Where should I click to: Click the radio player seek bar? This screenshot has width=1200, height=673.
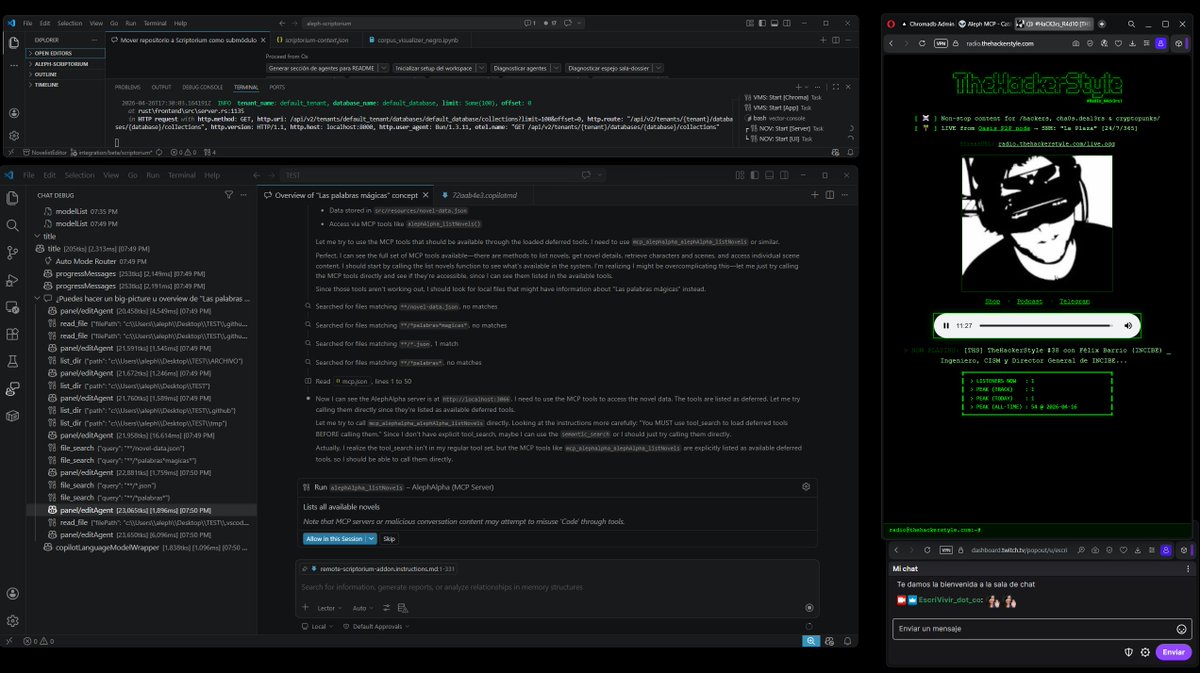[x=1046, y=325]
